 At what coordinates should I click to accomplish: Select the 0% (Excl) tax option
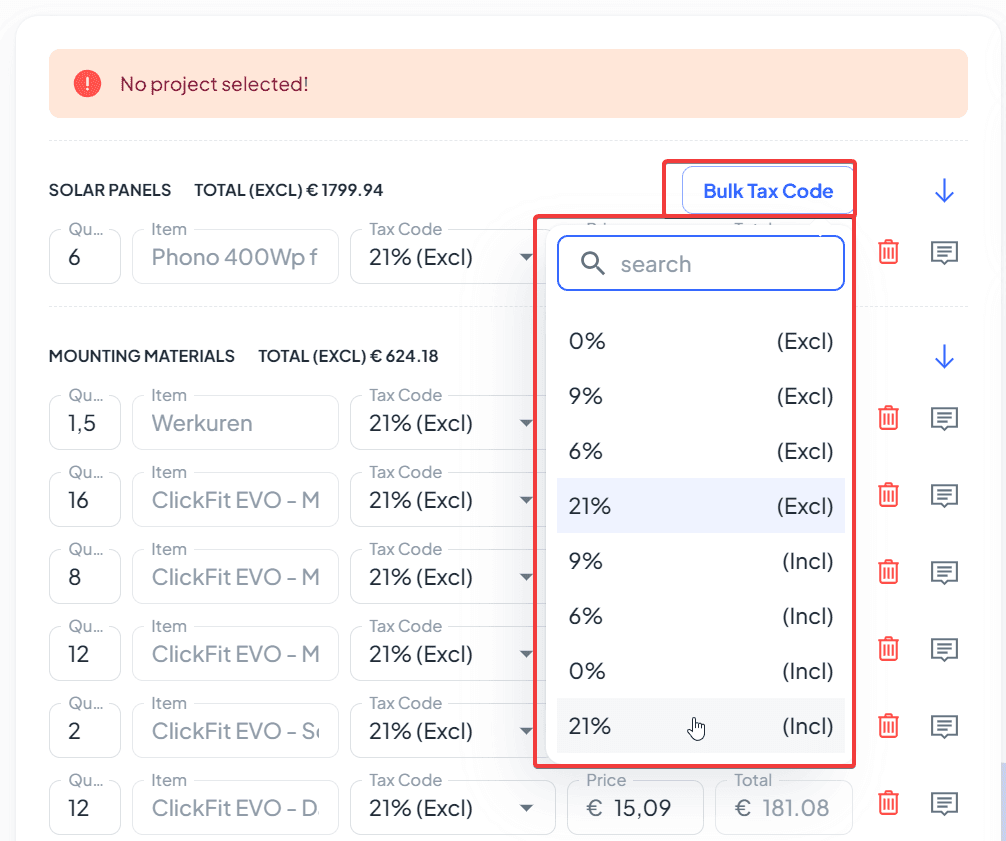pos(700,342)
